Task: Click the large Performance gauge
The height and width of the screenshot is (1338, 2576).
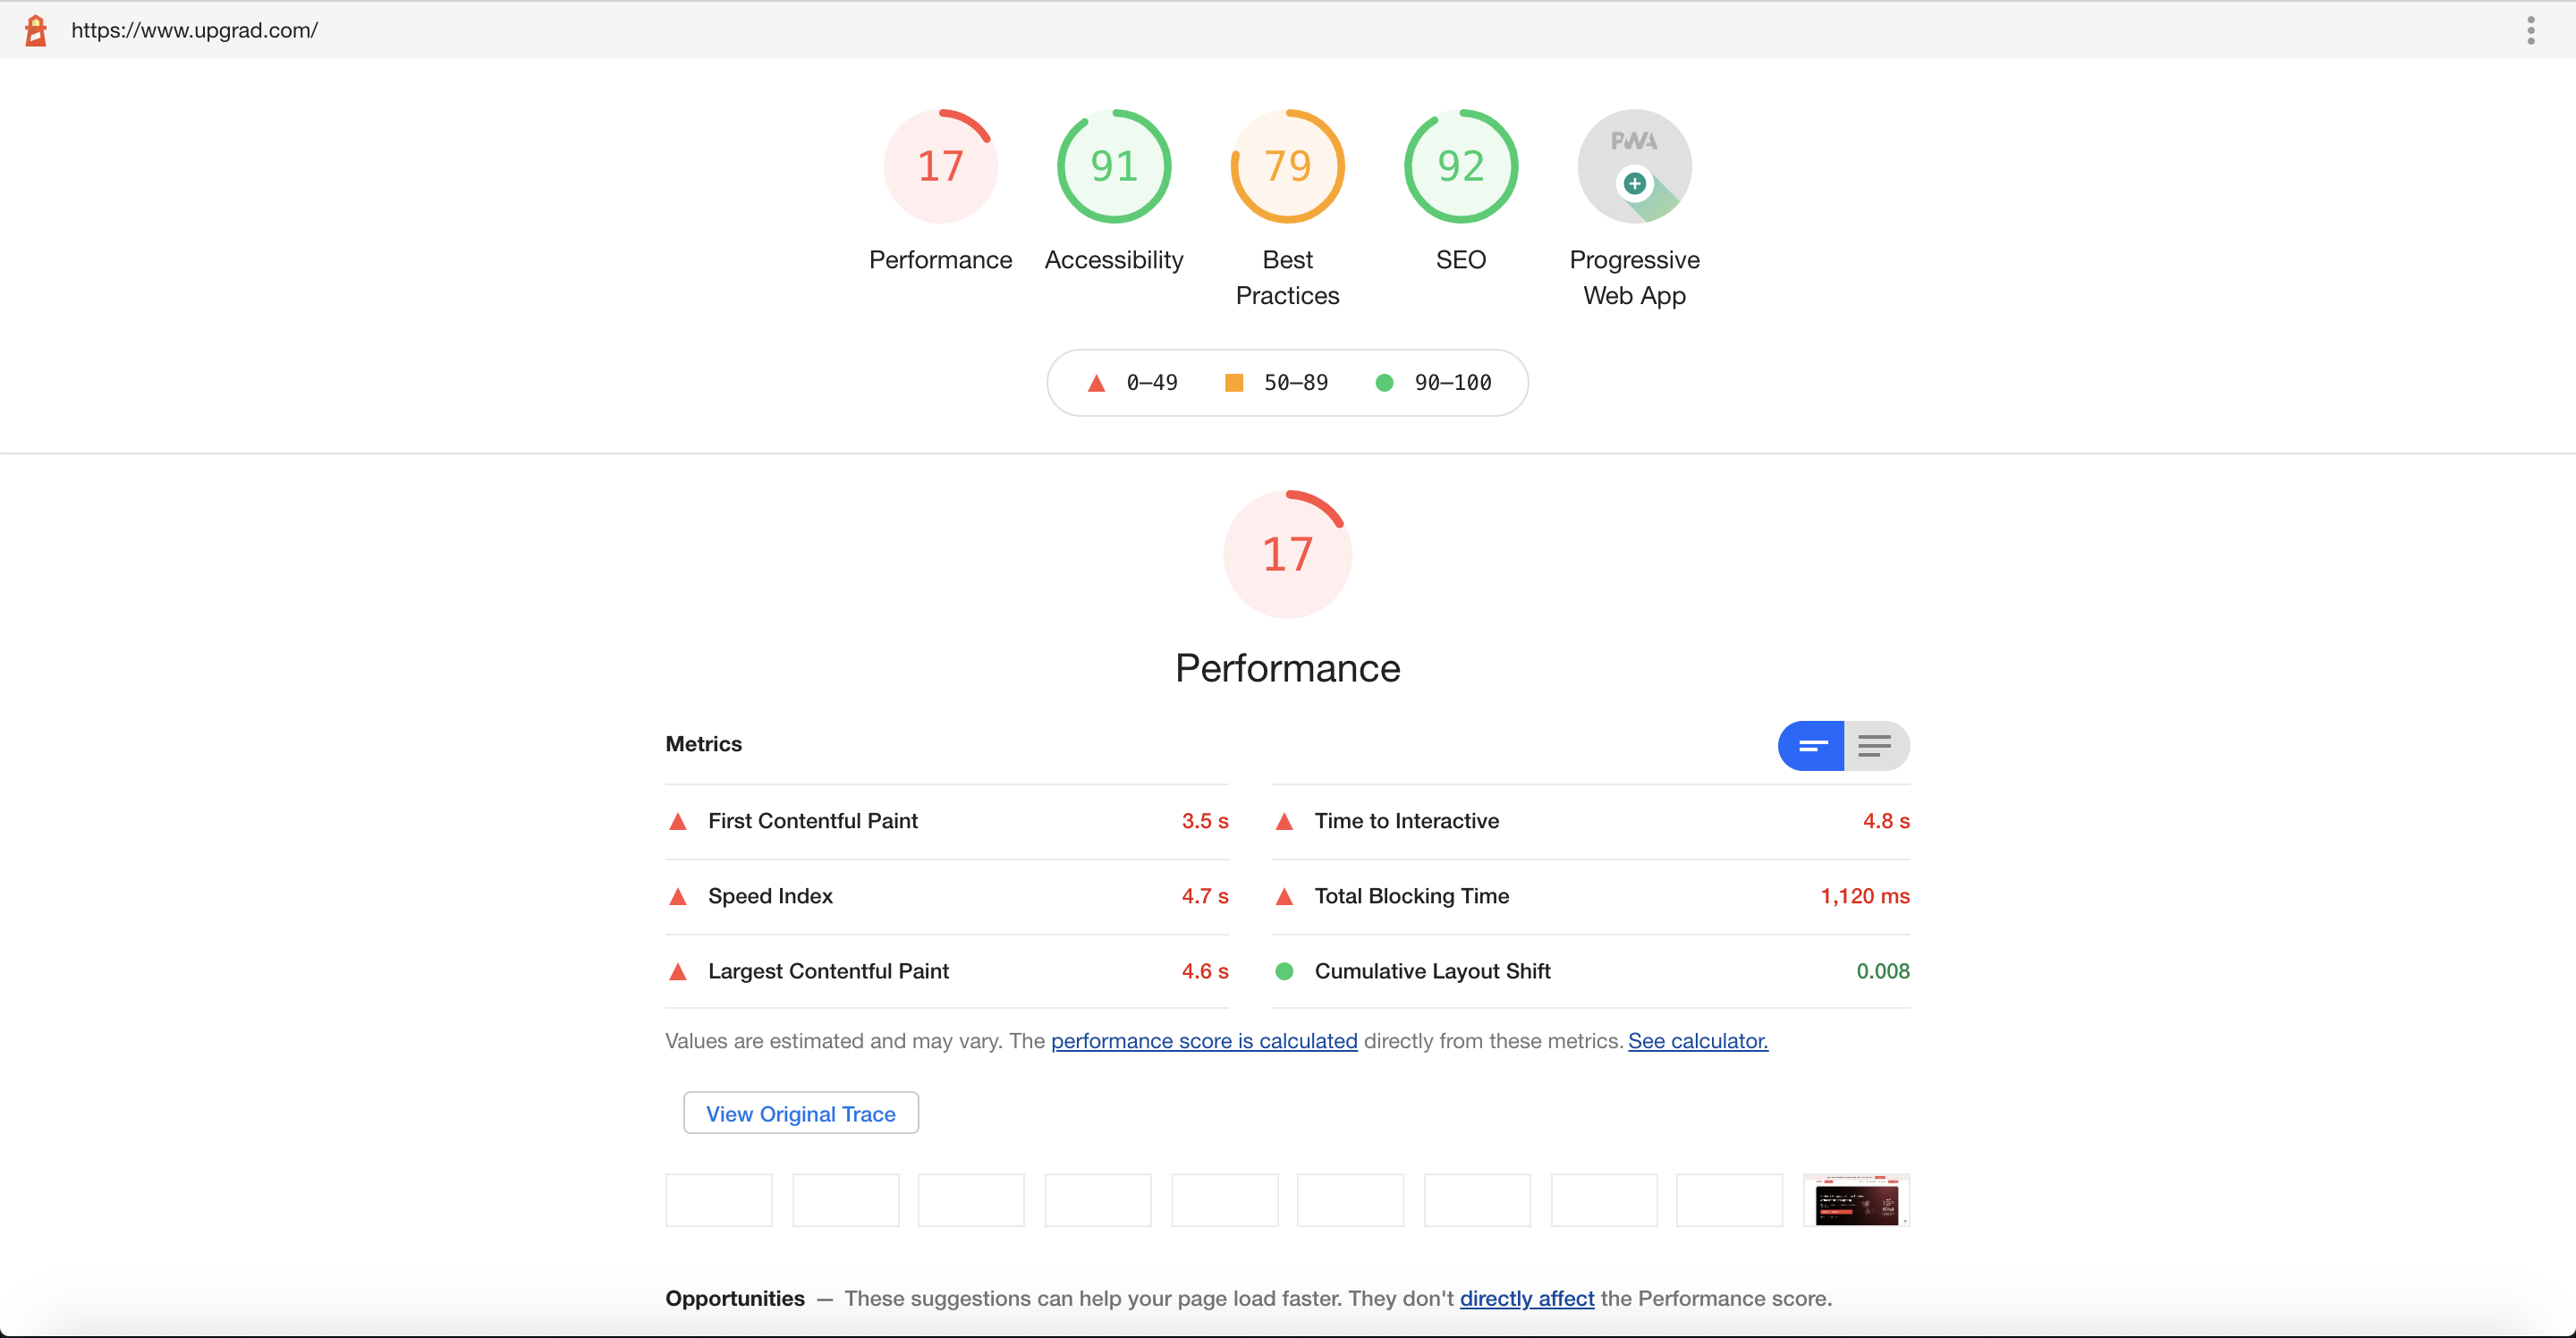Action: pyautogui.click(x=1287, y=554)
